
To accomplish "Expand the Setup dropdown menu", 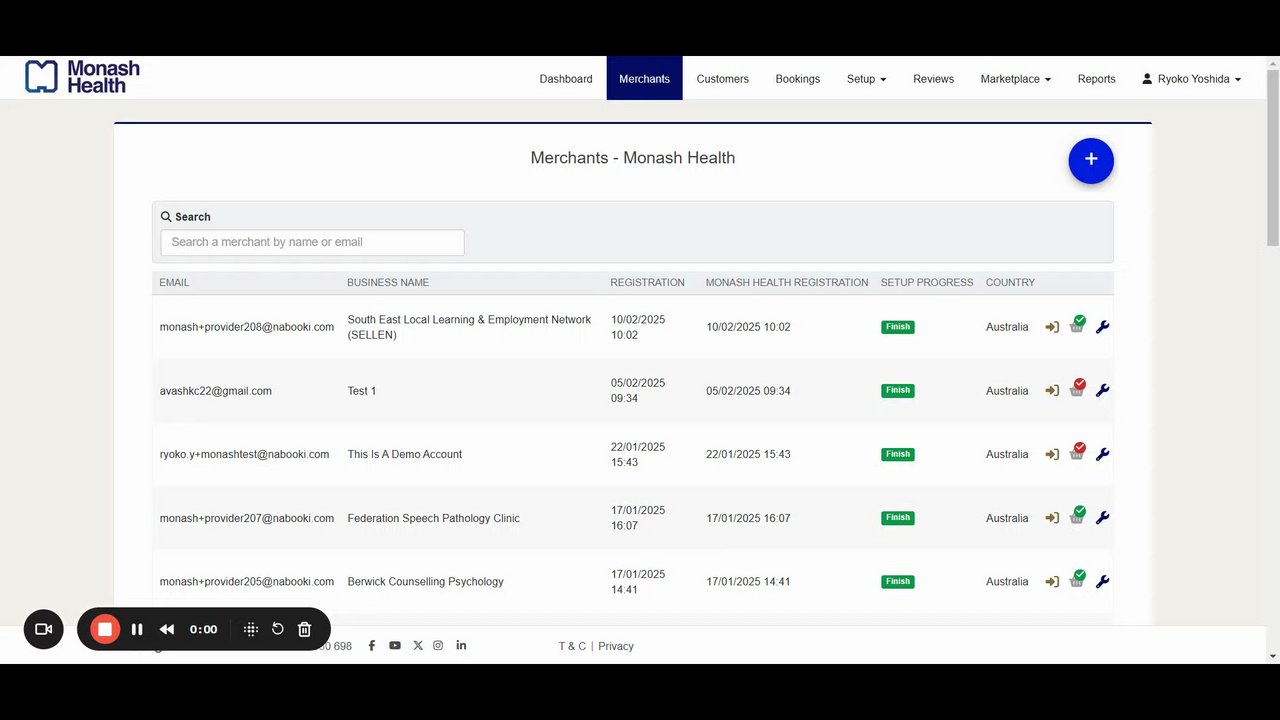I will [x=867, y=79].
